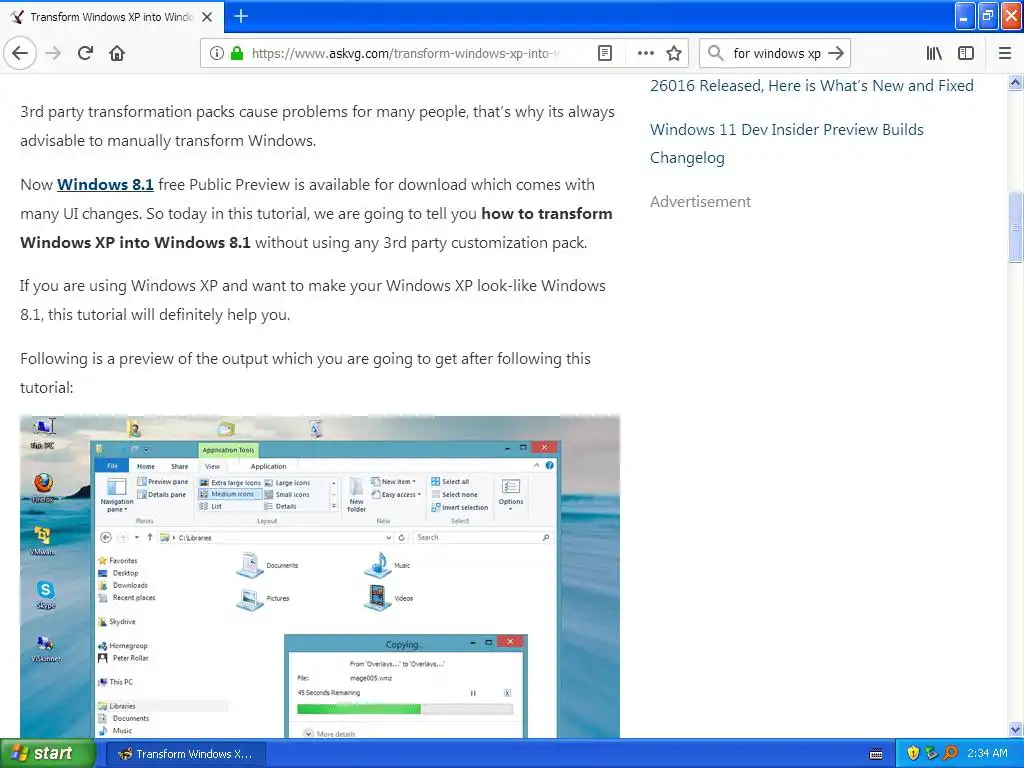Screen dimensions: 1024x768
Task: Open page actions three-dot menu
Action: coord(645,53)
